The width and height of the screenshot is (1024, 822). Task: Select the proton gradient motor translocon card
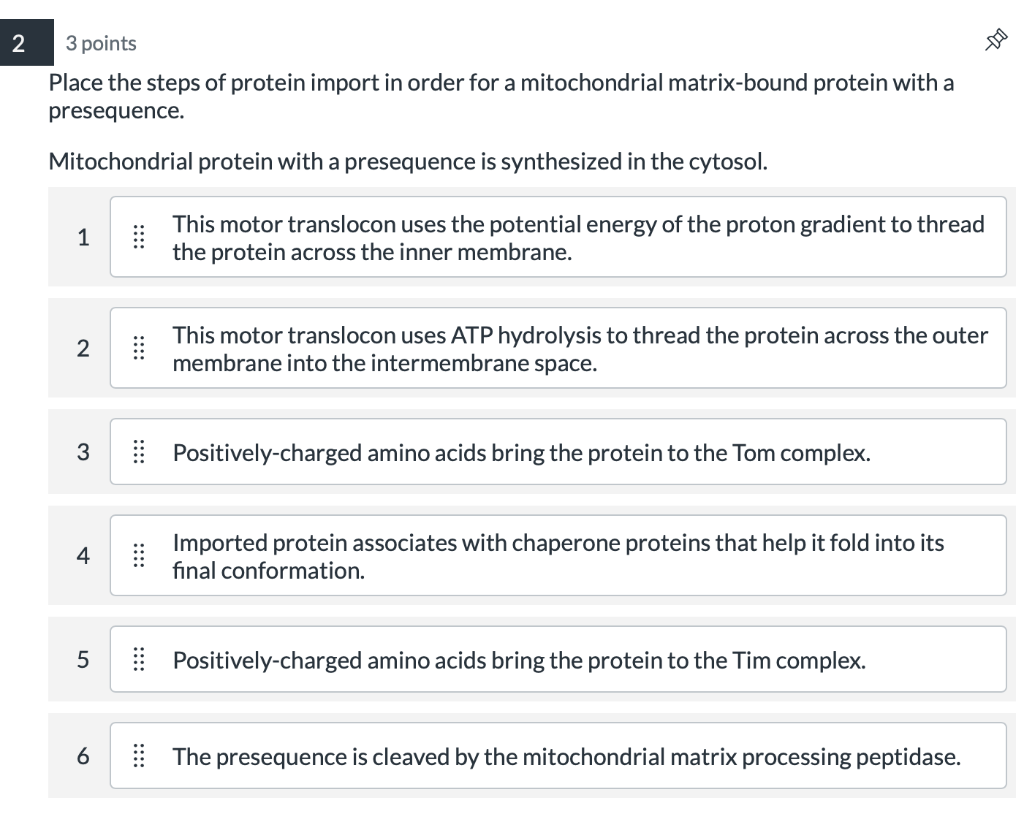[557, 238]
